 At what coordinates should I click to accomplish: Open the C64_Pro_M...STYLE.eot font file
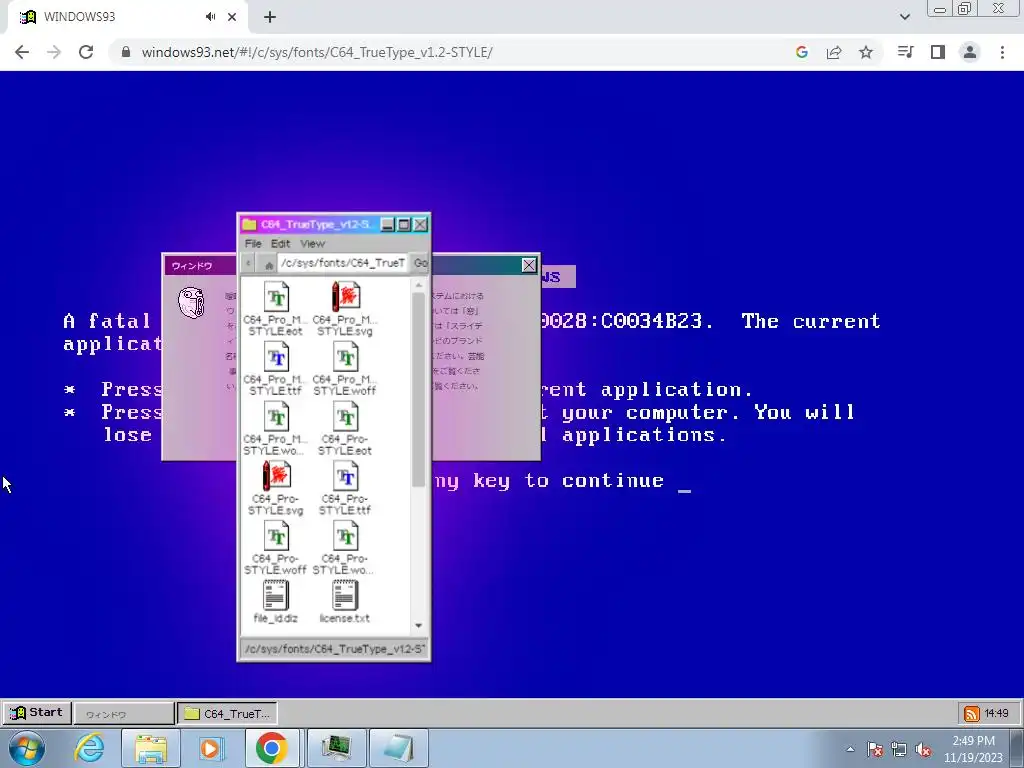click(x=276, y=308)
